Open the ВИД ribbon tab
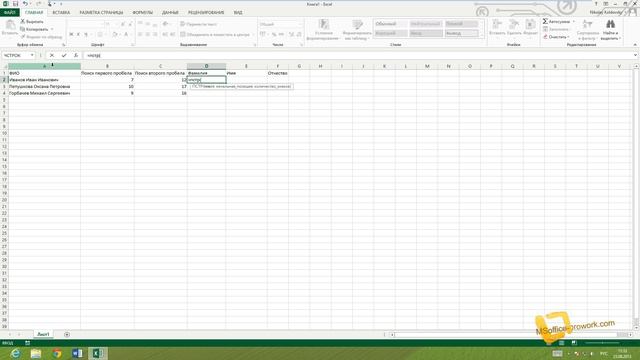This screenshot has height=360, width=640. click(x=238, y=13)
